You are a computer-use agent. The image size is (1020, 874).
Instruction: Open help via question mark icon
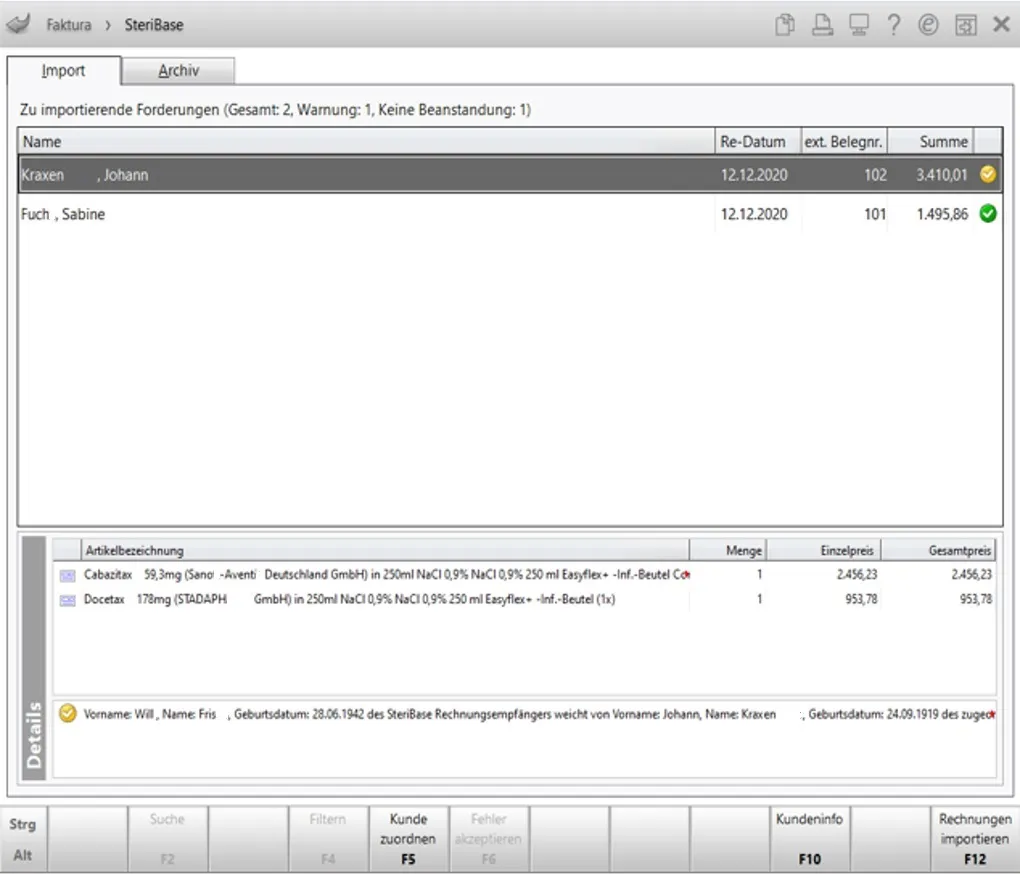894,25
